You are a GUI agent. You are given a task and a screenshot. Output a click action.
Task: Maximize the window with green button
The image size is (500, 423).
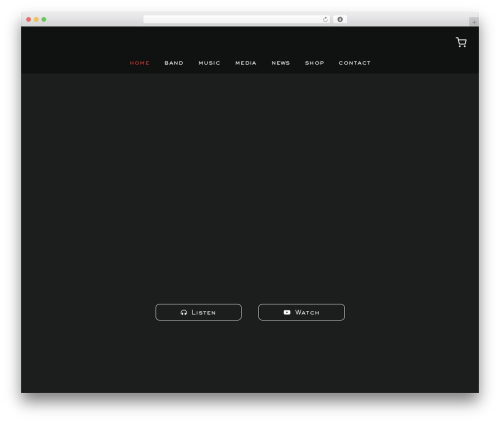[x=44, y=19]
